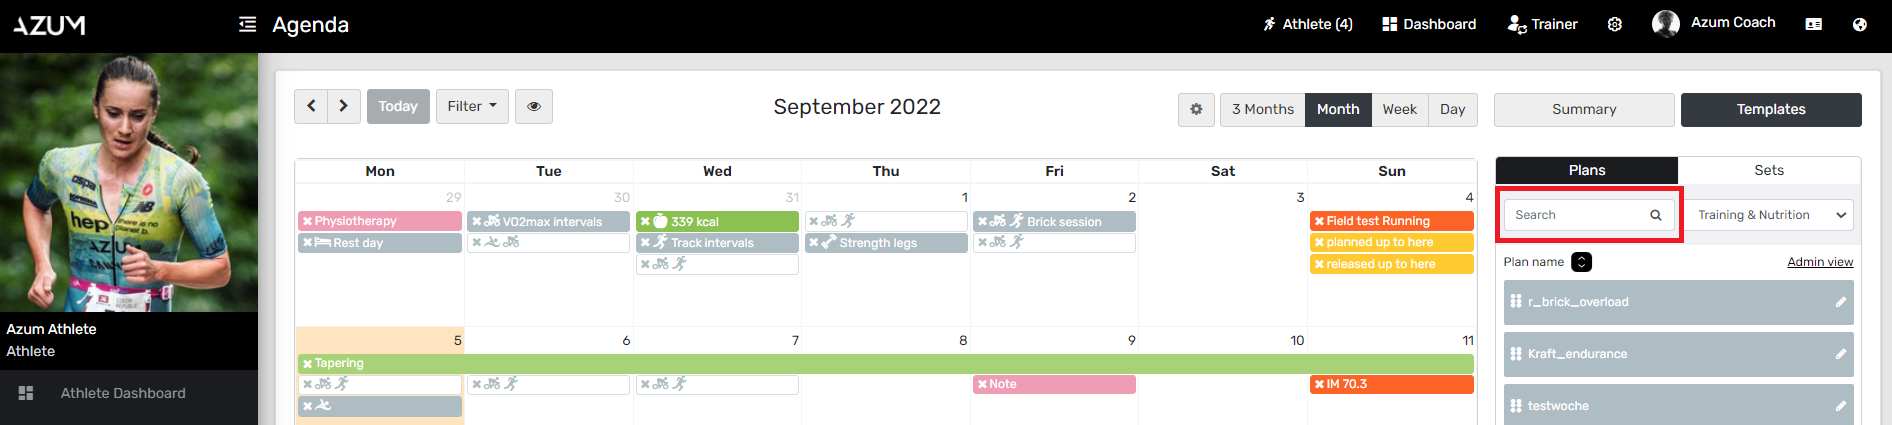Image resolution: width=1892 pixels, height=425 pixels.
Task: Edit the r_brick_overload plan pencil icon
Action: tap(1840, 302)
